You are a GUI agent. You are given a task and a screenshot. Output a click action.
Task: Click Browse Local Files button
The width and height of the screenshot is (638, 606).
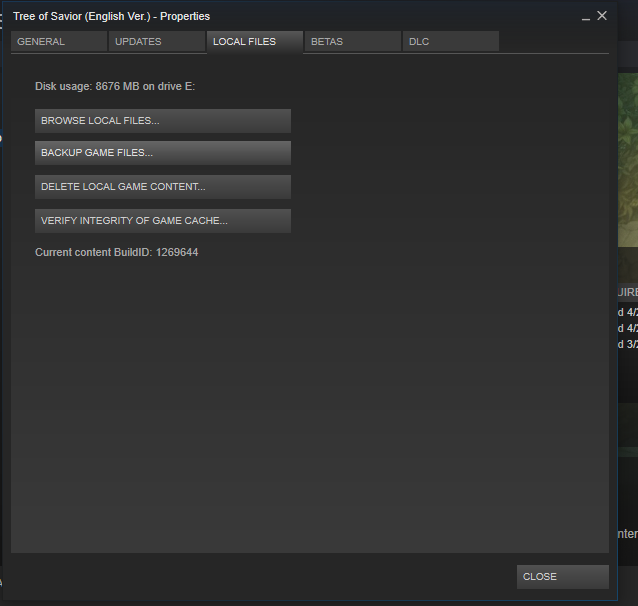click(x=162, y=121)
